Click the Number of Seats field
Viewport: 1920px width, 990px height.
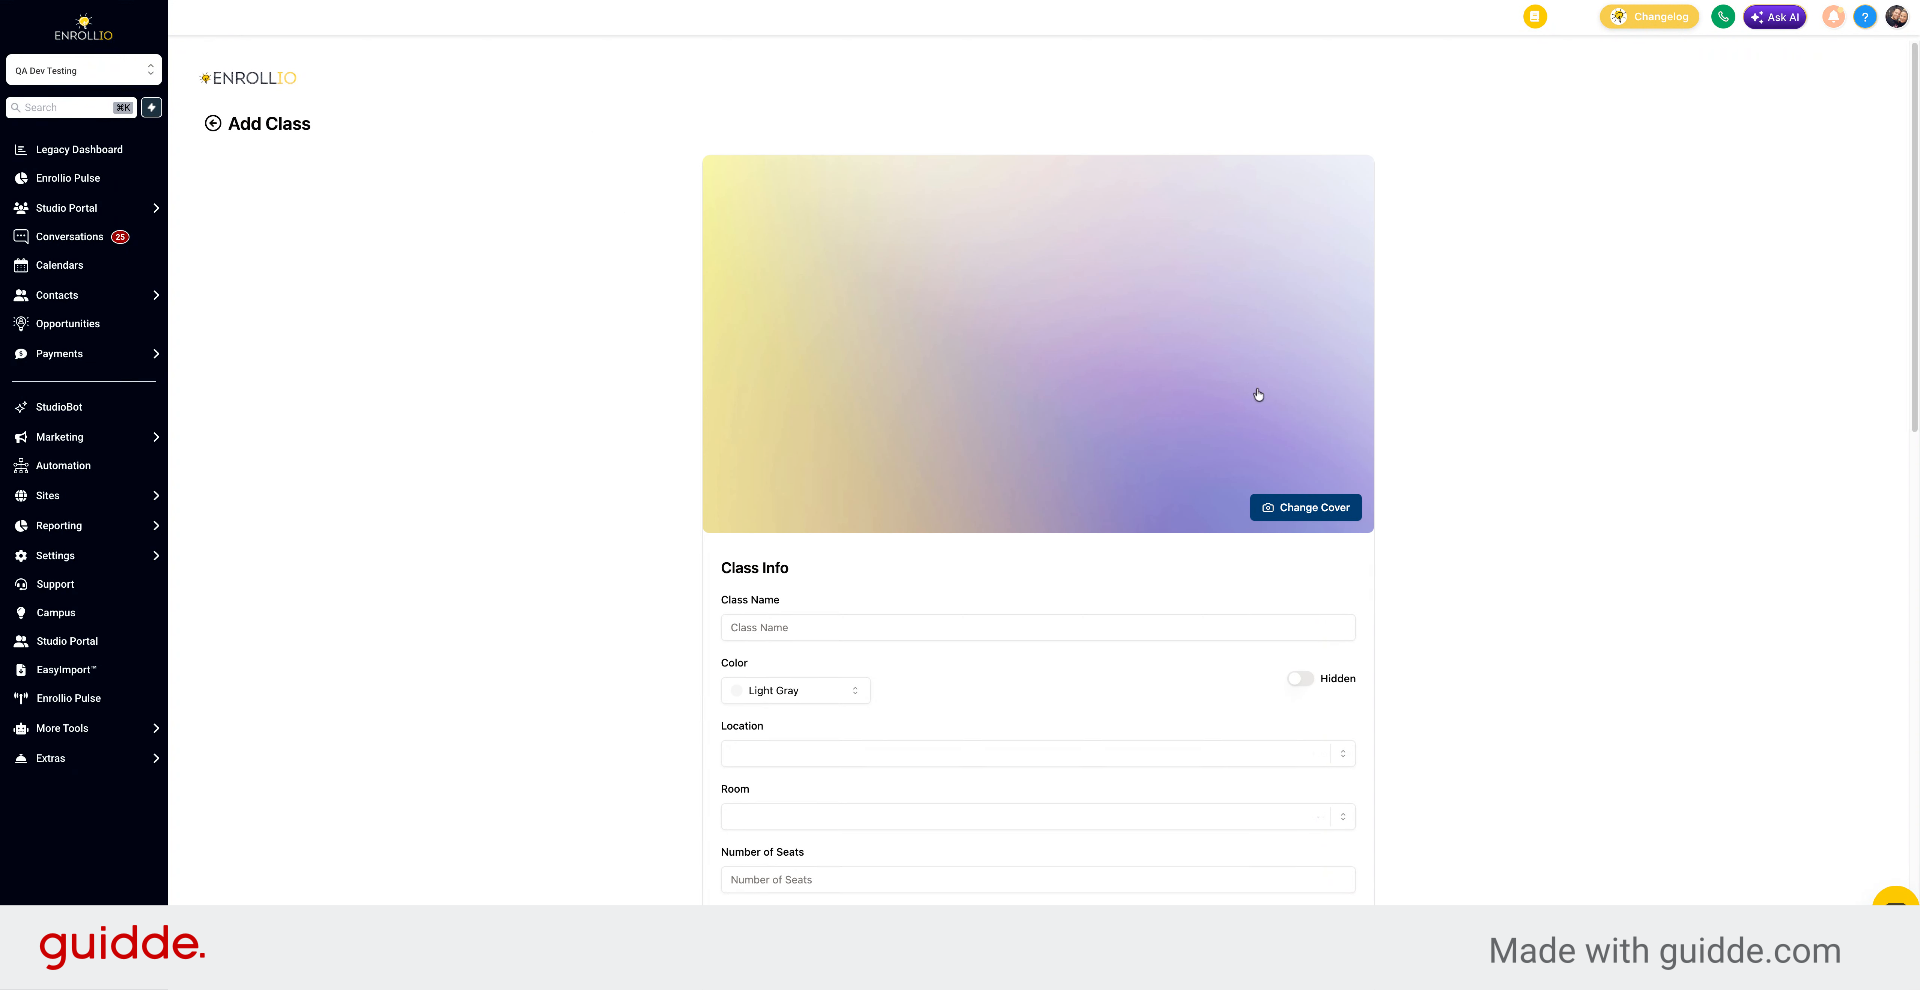point(1038,880)
